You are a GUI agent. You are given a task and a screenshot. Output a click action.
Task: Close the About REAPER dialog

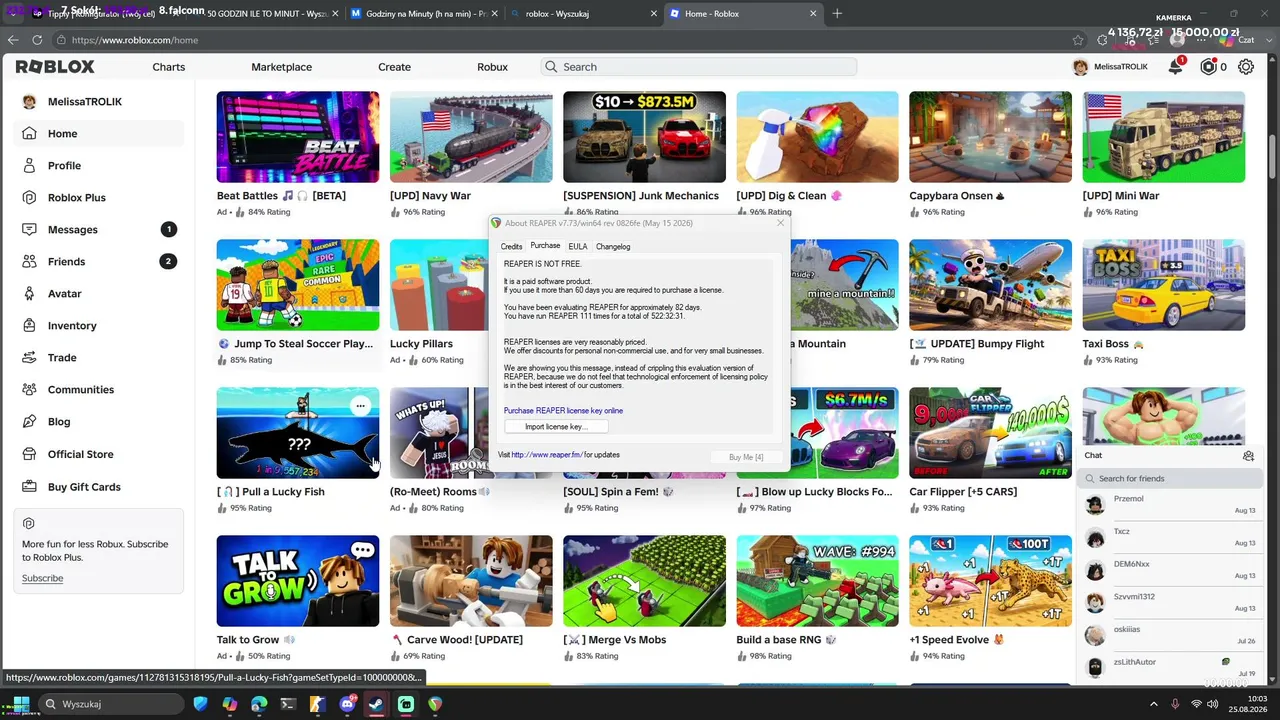tap(780, 223)
